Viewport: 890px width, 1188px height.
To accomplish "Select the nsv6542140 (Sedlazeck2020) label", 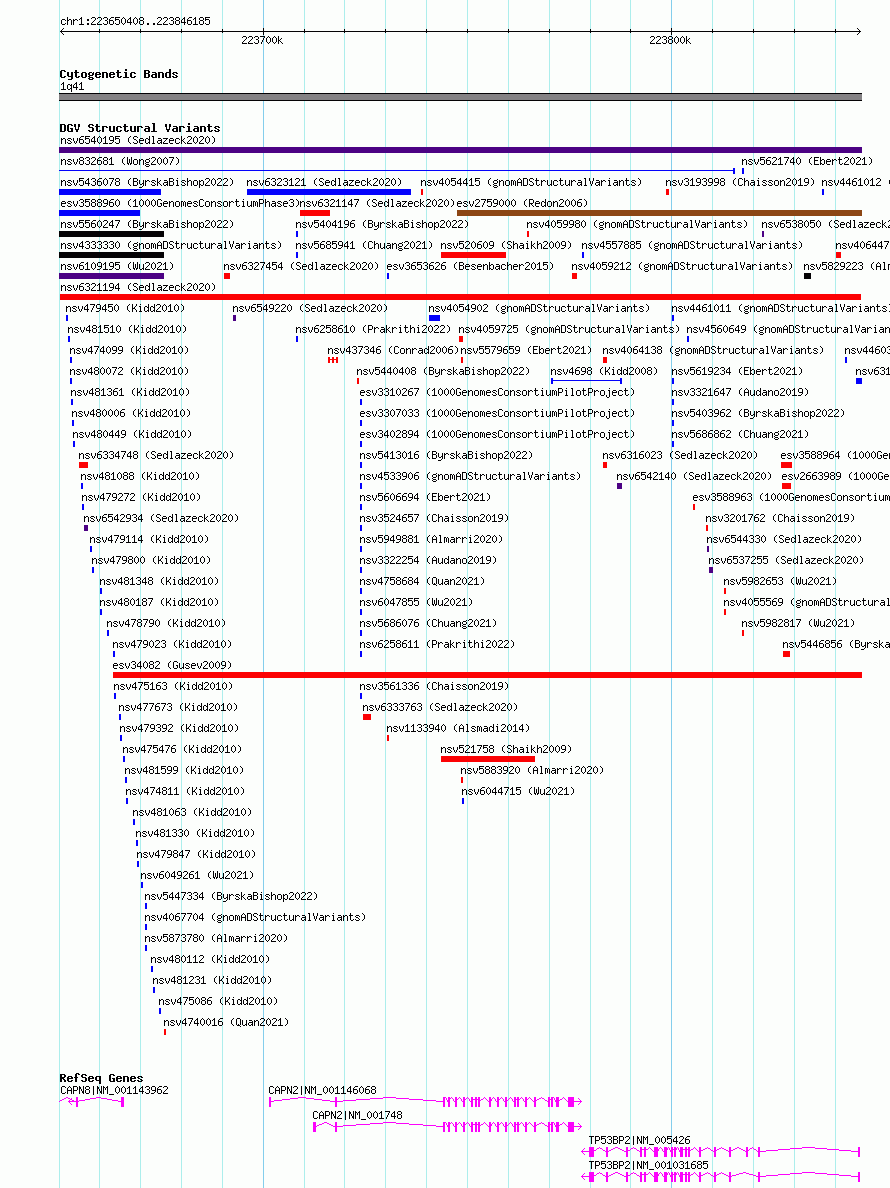I will coord(694,477).
